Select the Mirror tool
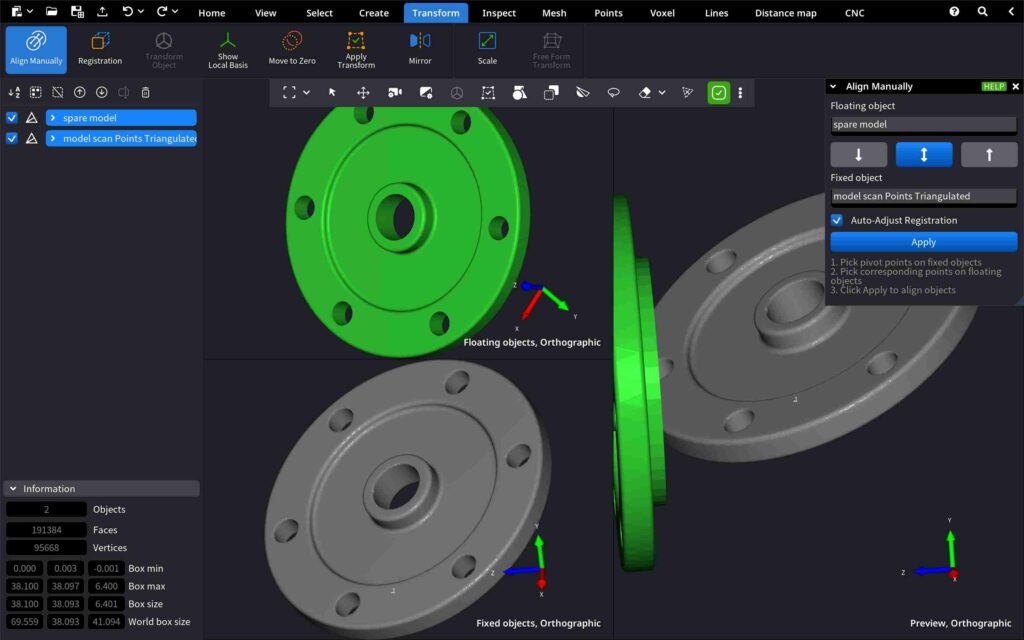Screen dimensions: 1024x640 click(420, 49)
